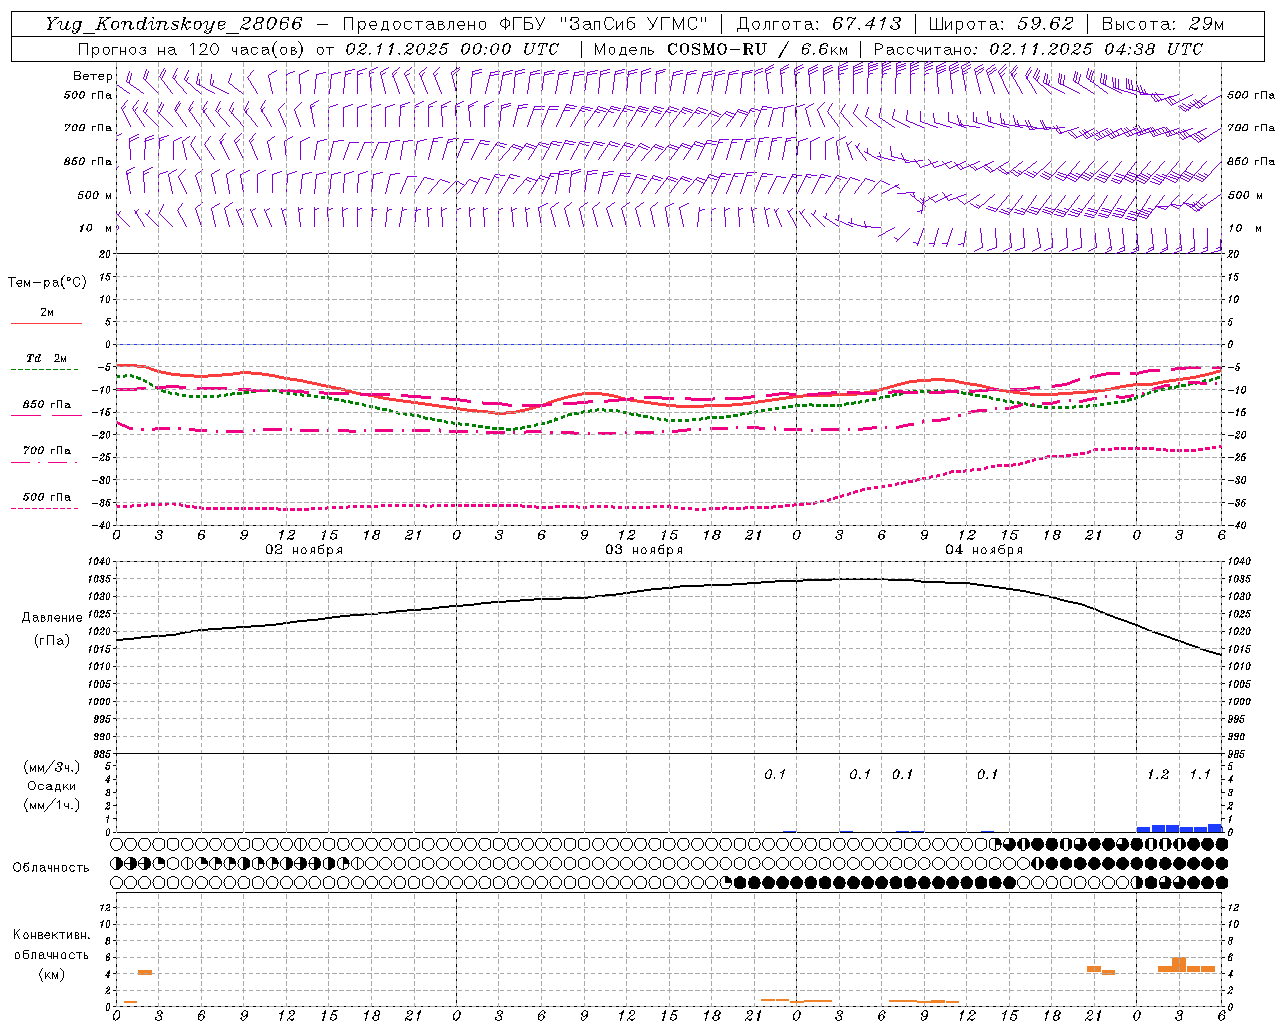Click the station title Yug_Kondinskoye_28066
The height and width of the screenshot is (1024, 1280).
(x=173, y=24)
